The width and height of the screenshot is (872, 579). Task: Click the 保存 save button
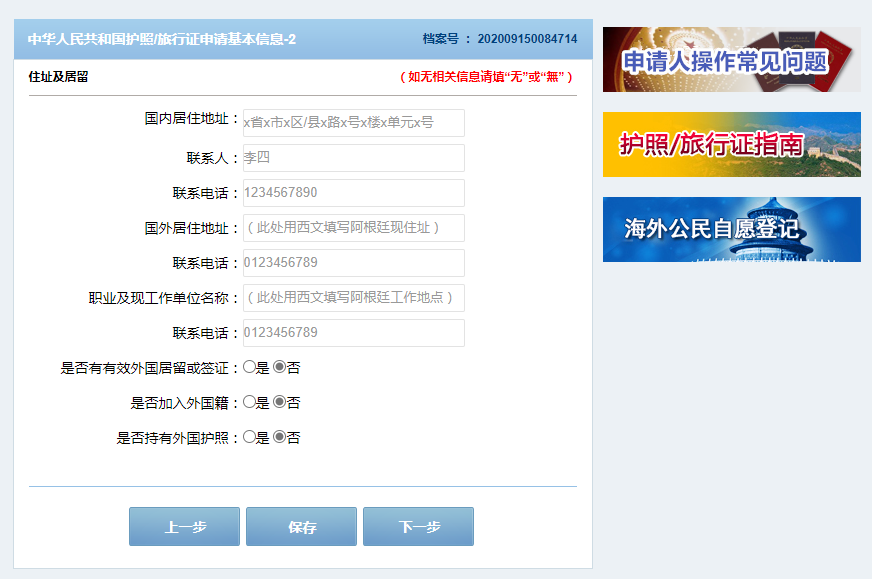[301, 526]
